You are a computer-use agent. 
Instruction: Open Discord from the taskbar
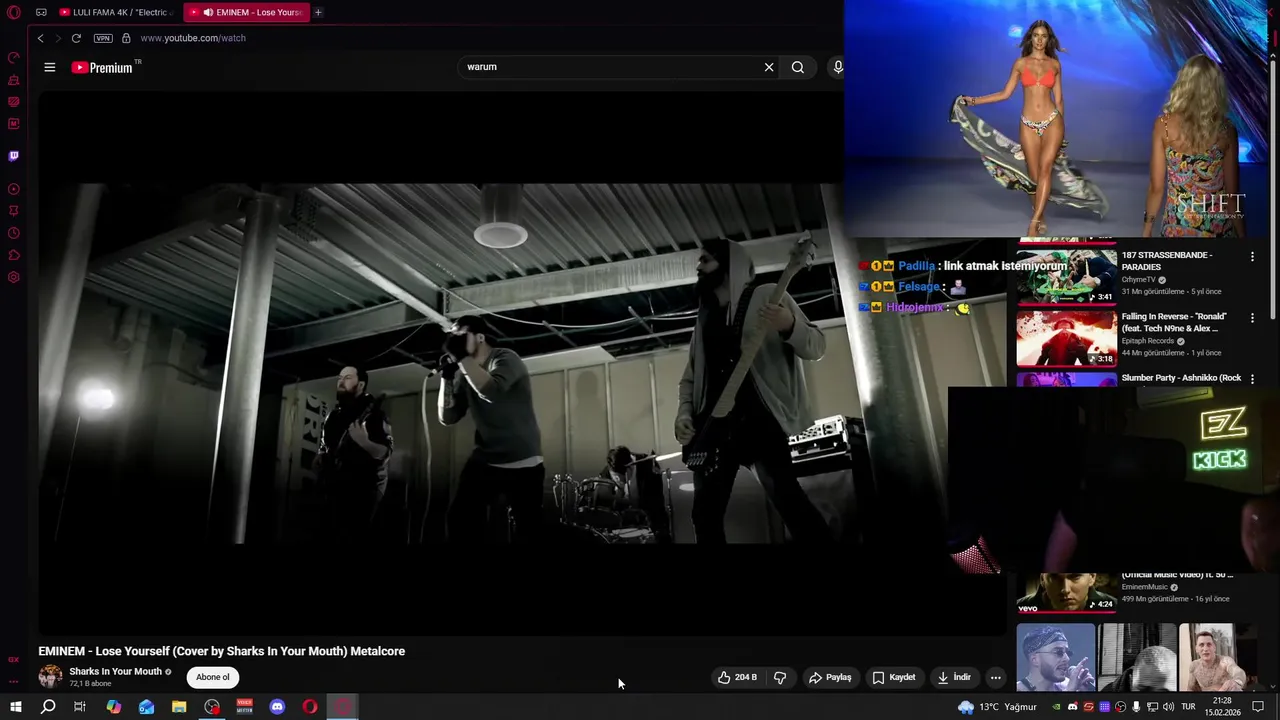[x=277, y=707]
